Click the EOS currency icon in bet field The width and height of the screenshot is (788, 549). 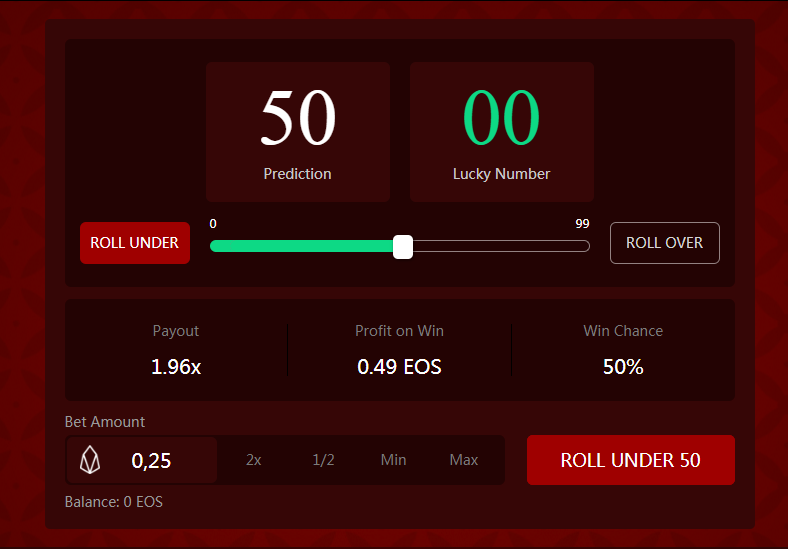[90, 460]
